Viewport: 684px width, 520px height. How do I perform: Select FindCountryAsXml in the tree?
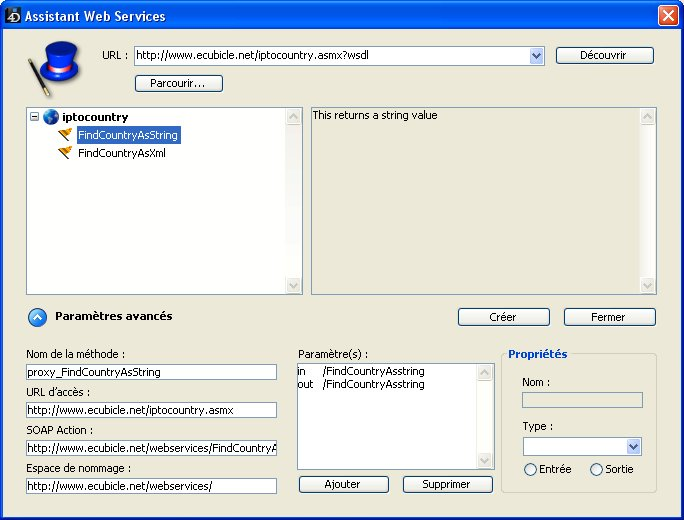(121, 153)
